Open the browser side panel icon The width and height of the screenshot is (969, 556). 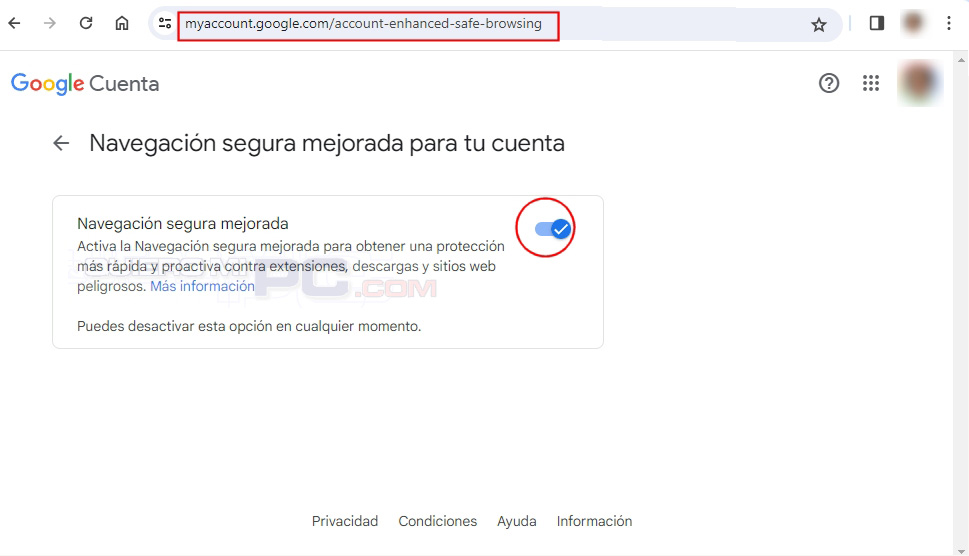[876, 23]
